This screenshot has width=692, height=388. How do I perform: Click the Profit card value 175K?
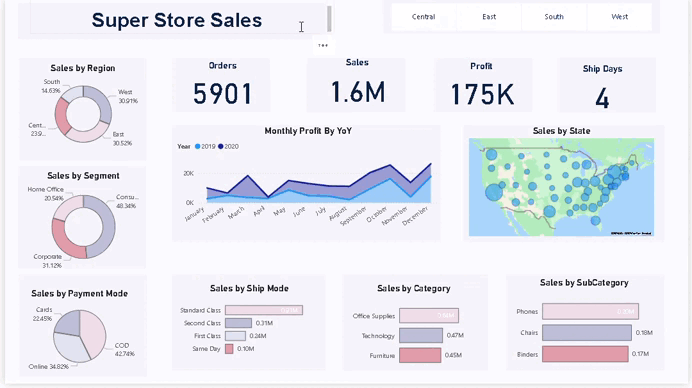tap(482, 94)
